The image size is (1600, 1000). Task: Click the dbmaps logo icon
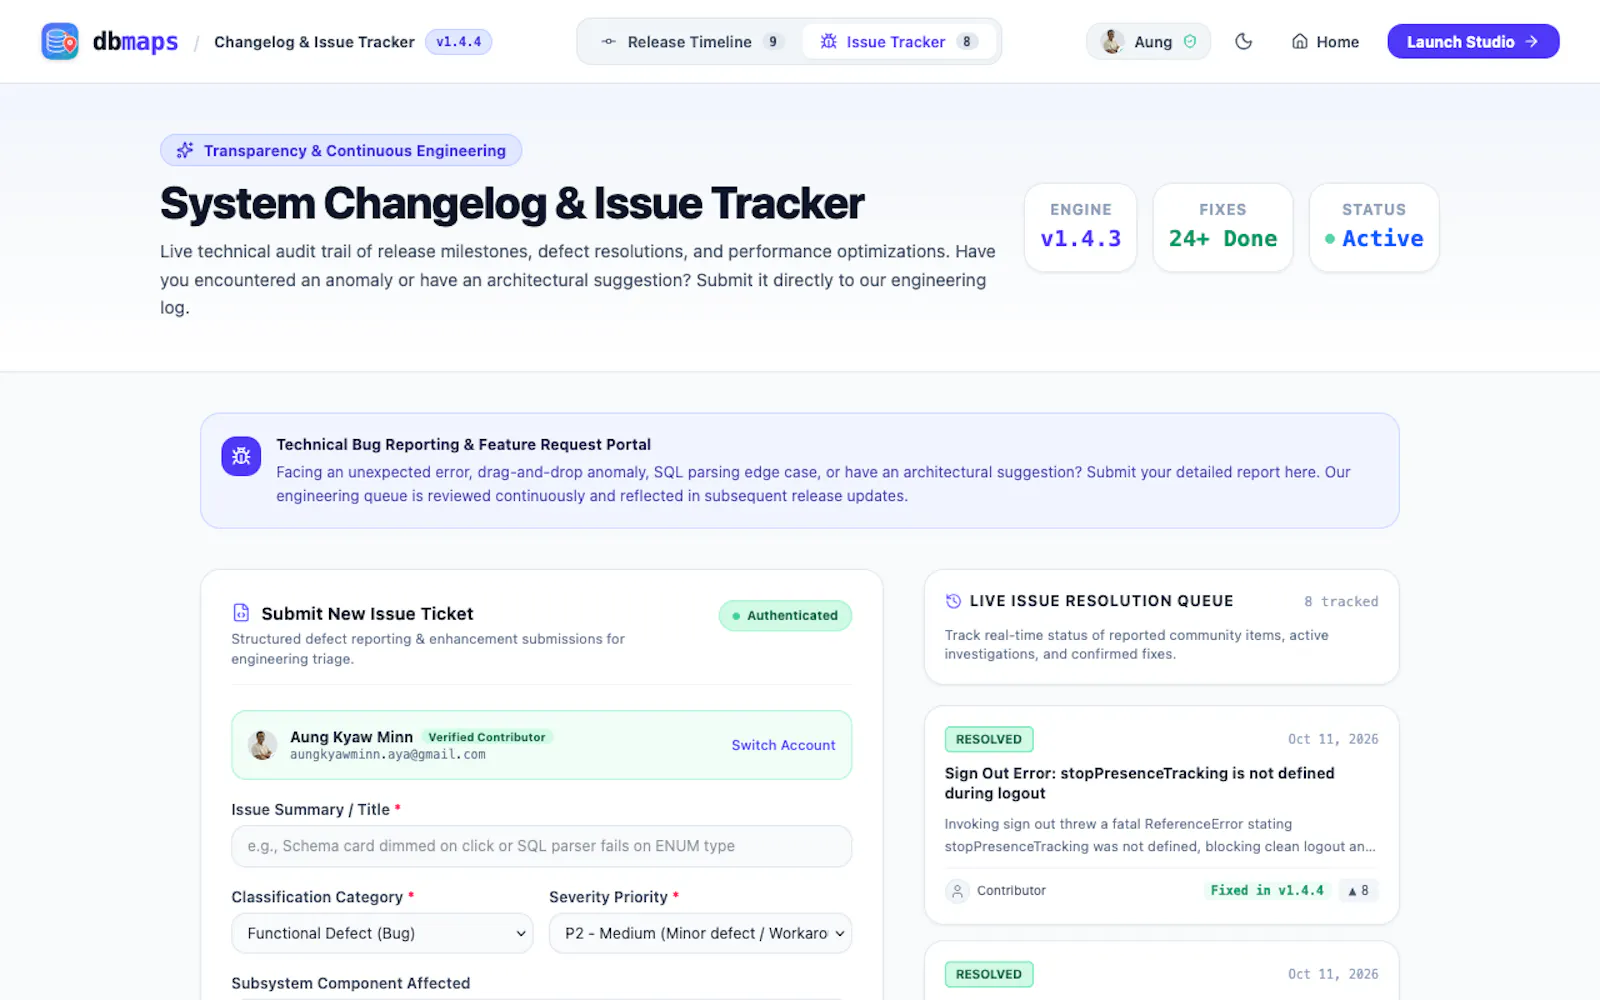[60, 41]
